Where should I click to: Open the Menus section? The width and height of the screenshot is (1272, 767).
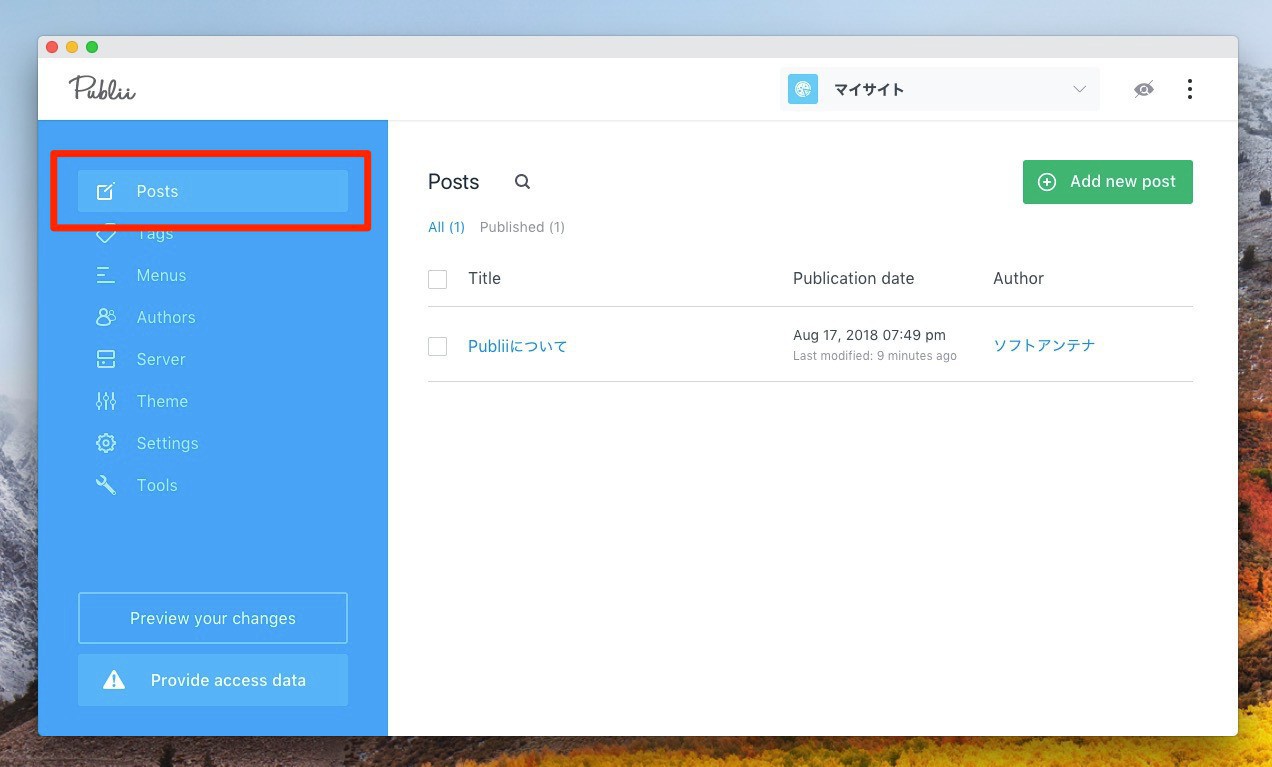161,275
